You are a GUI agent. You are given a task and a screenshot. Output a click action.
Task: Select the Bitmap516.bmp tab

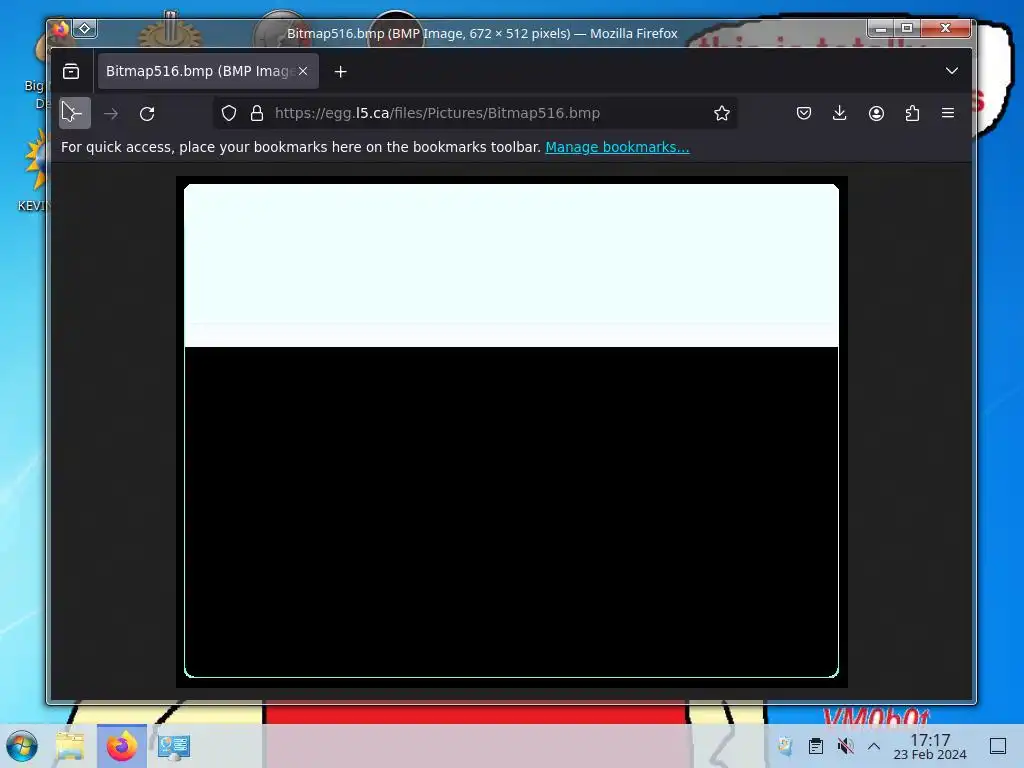click(x=208, y=71)
